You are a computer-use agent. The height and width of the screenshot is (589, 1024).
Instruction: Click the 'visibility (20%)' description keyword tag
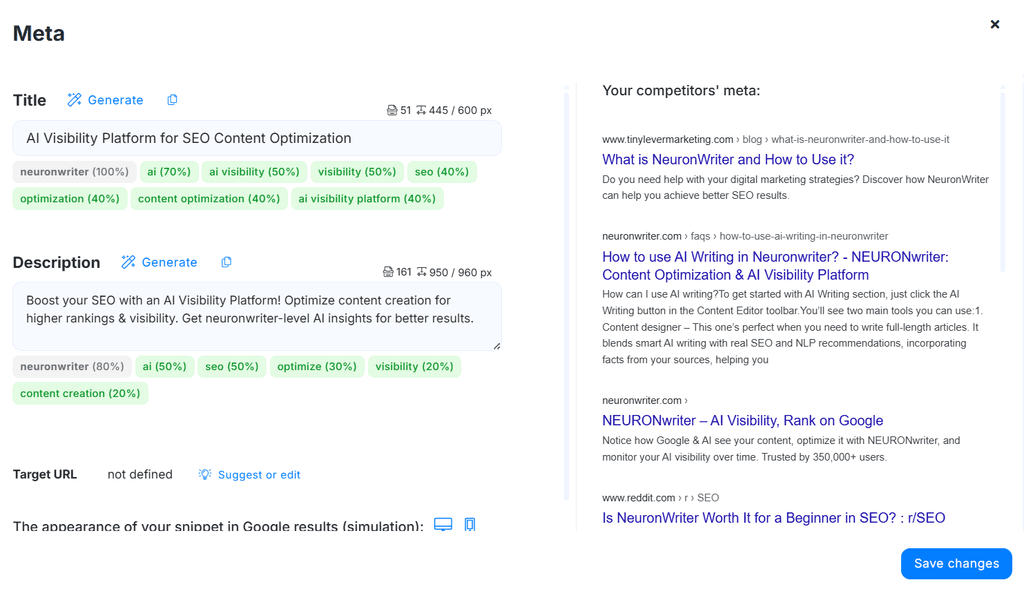(x=415, y=366)
